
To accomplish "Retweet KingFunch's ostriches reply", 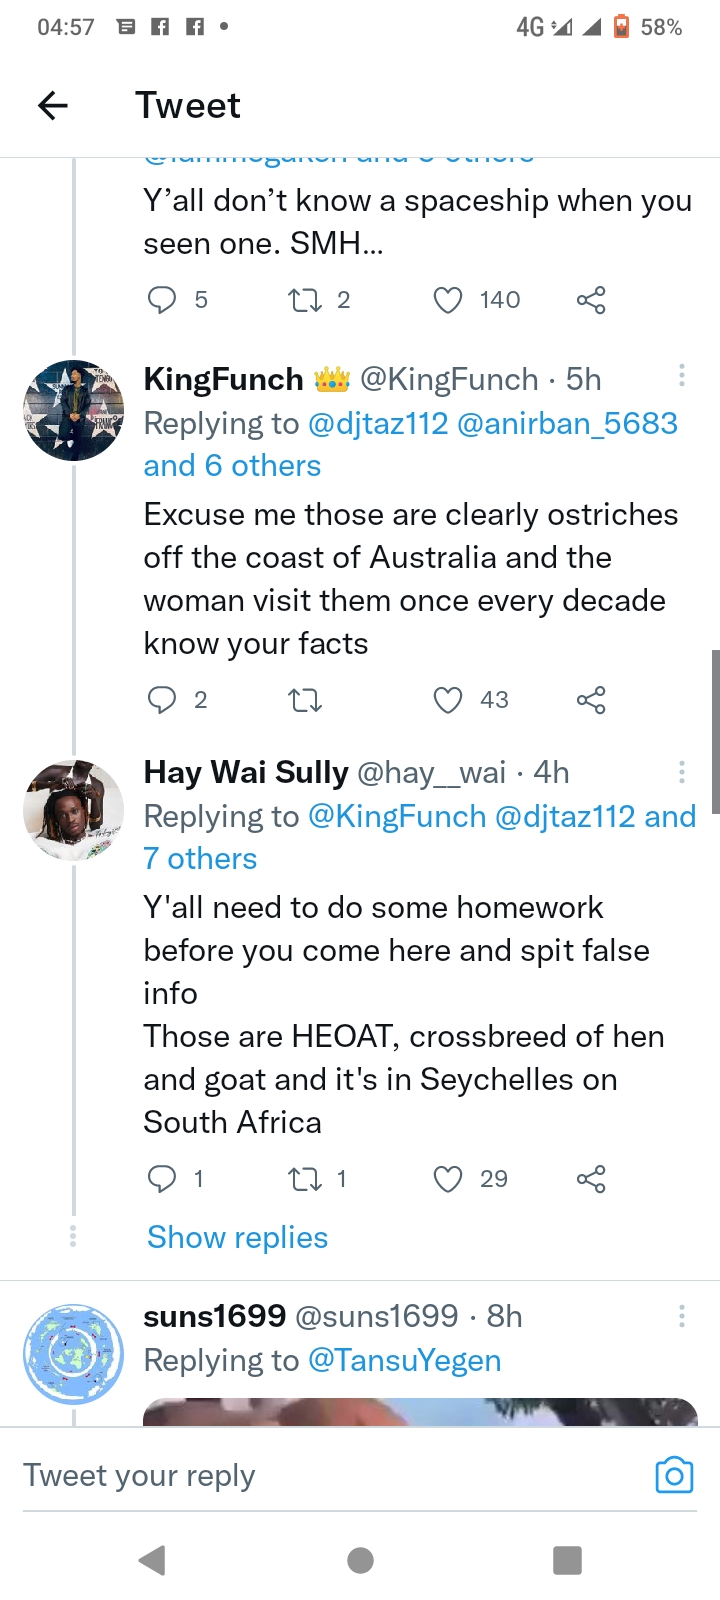I will click(x=305, y=700).
